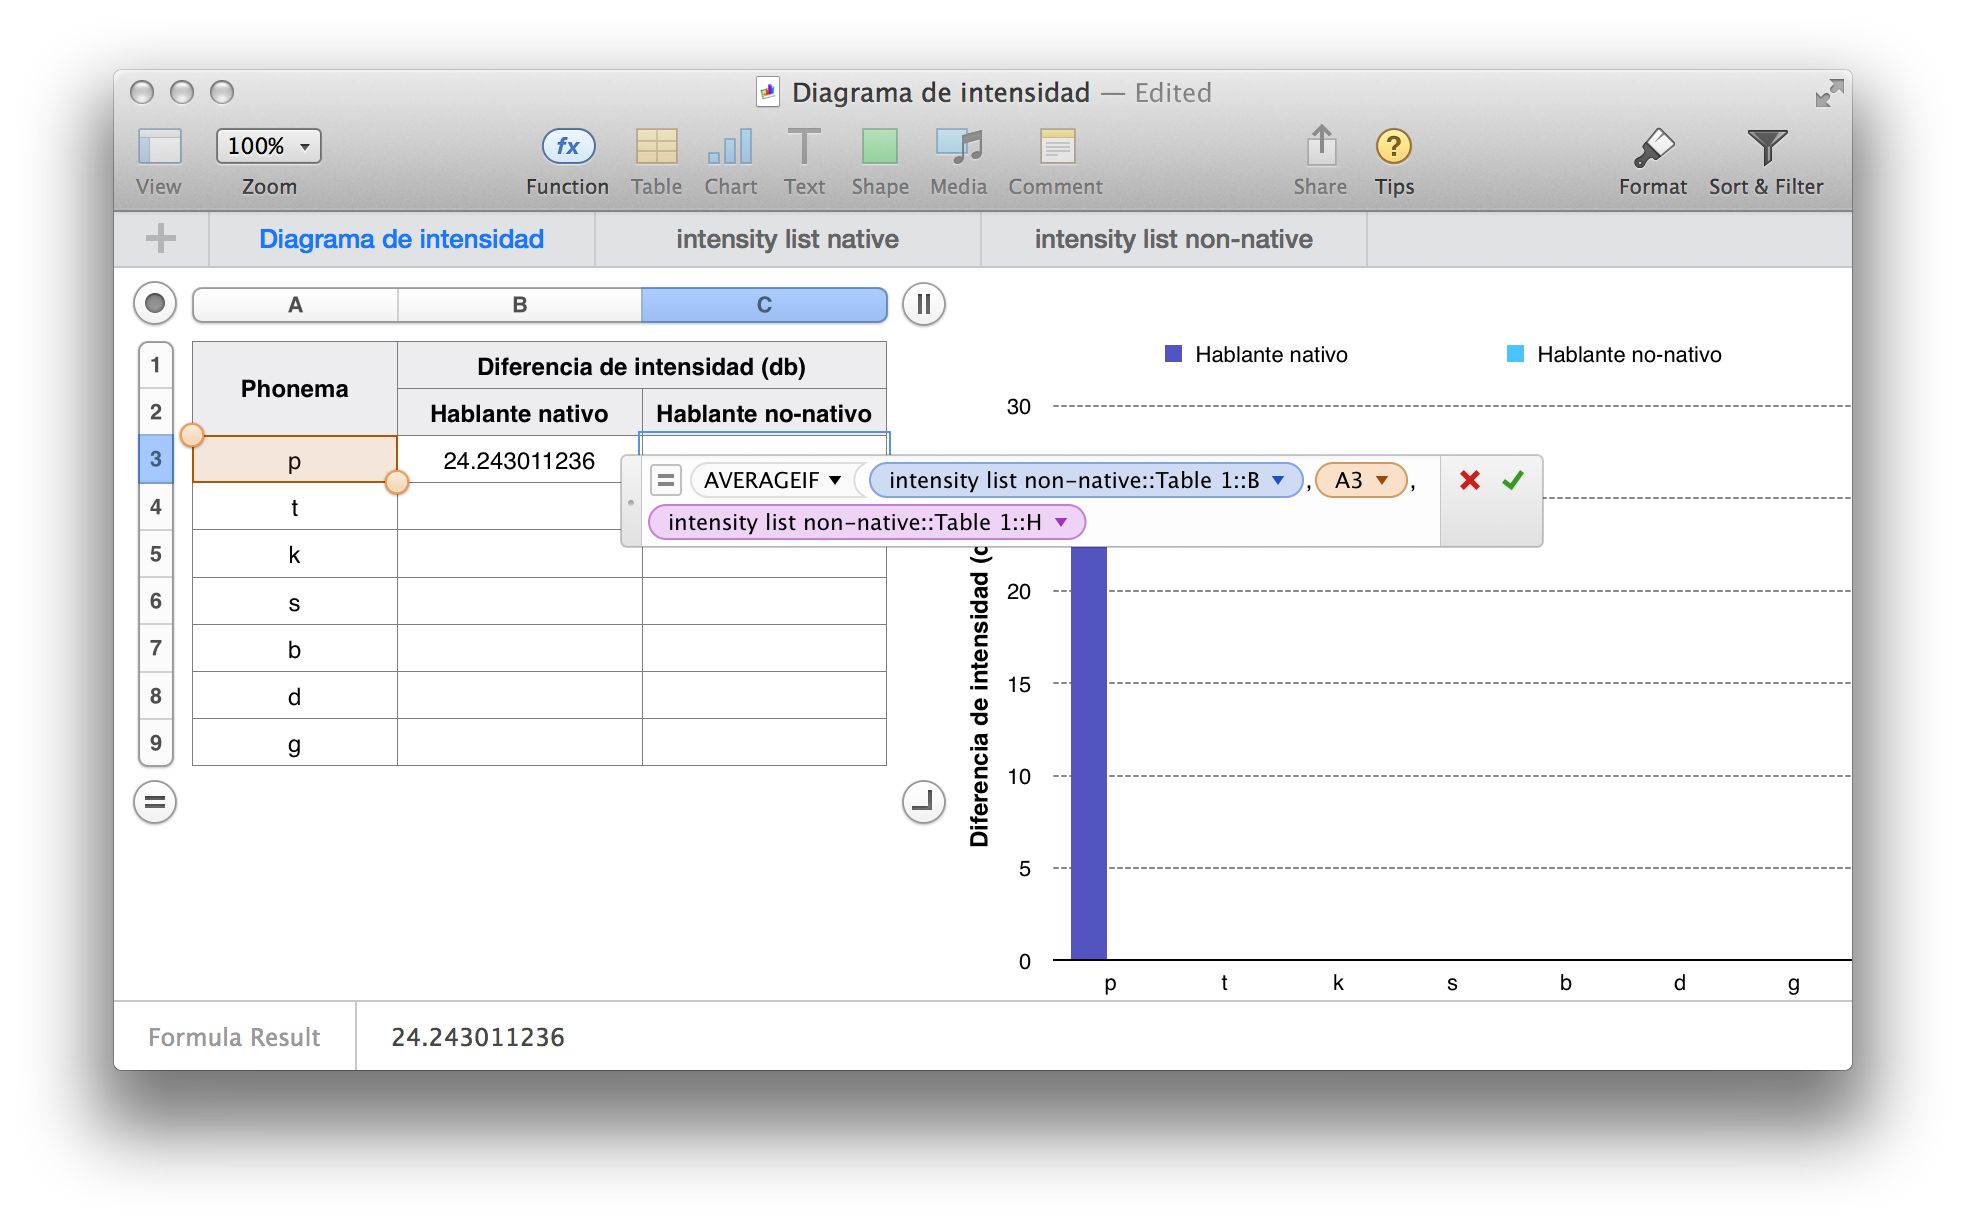The image size is (1966, 1228).
Task: Cancel formula with red X
Action: 1469,480
